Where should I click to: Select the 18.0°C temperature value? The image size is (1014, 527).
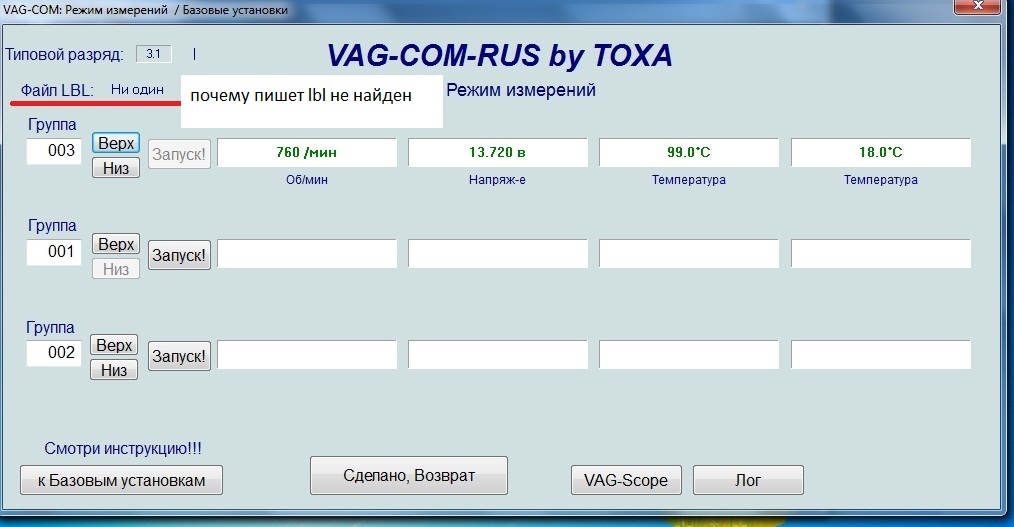point(881,153)
